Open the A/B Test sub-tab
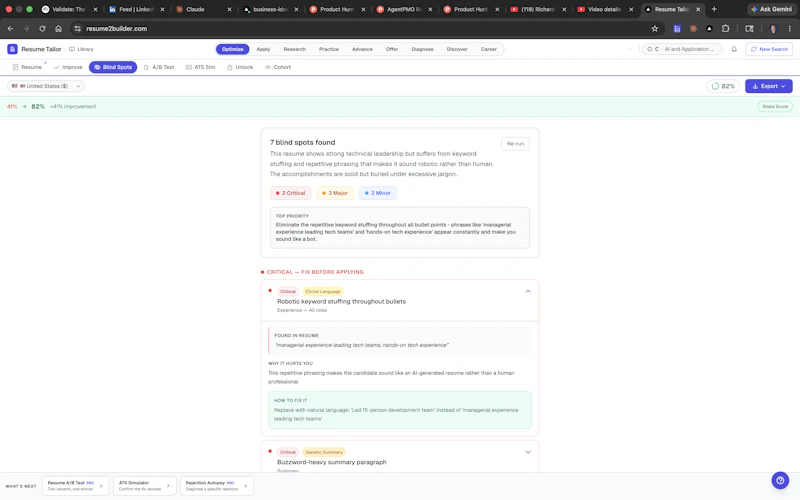Screen dimensions: 800x500 pyautogui.click(x=159, y=67)
